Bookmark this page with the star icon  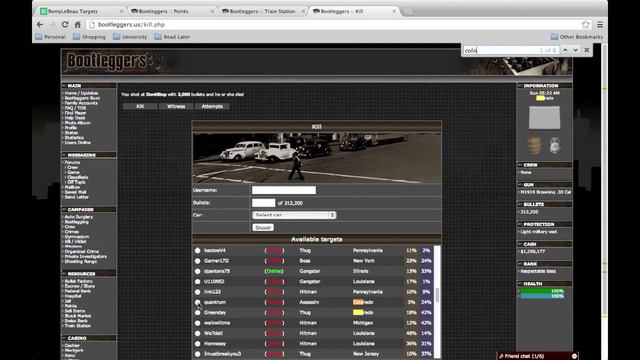point(586,24)
